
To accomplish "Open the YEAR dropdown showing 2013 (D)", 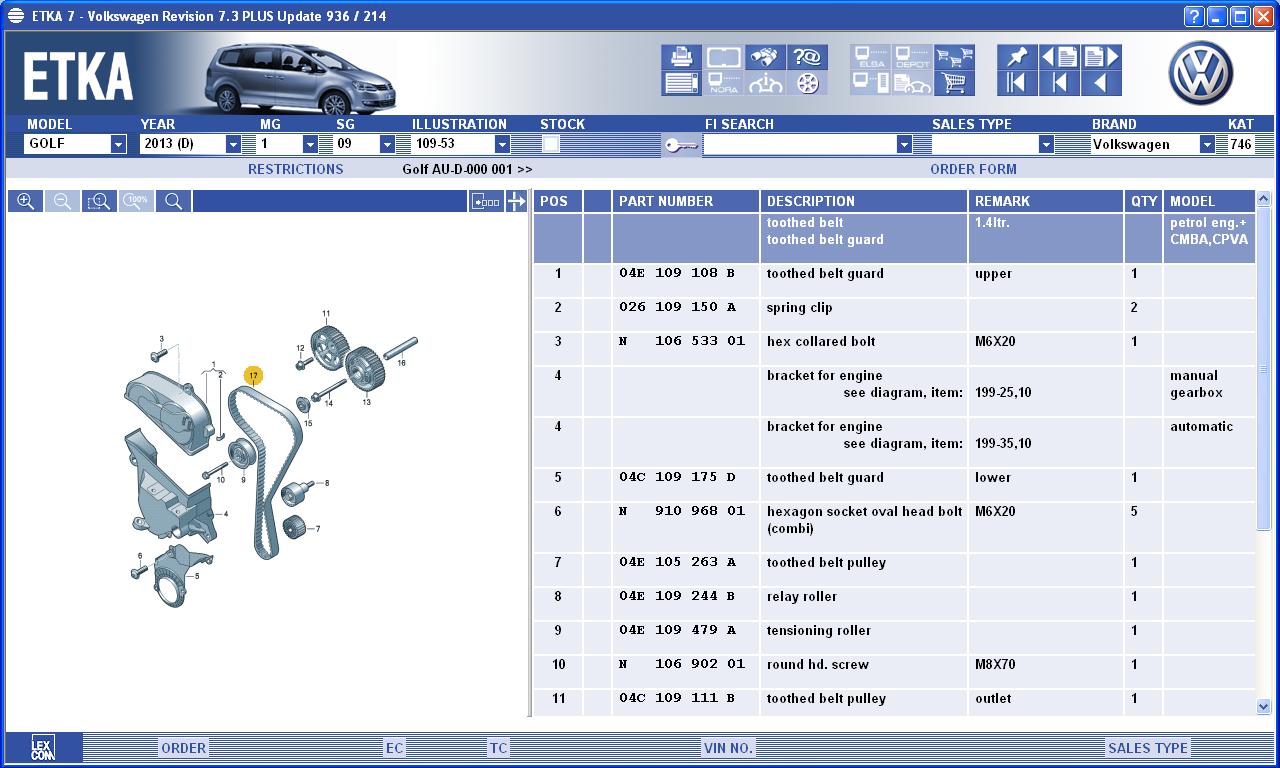I will pyautogui.click(x=190, y=144).
